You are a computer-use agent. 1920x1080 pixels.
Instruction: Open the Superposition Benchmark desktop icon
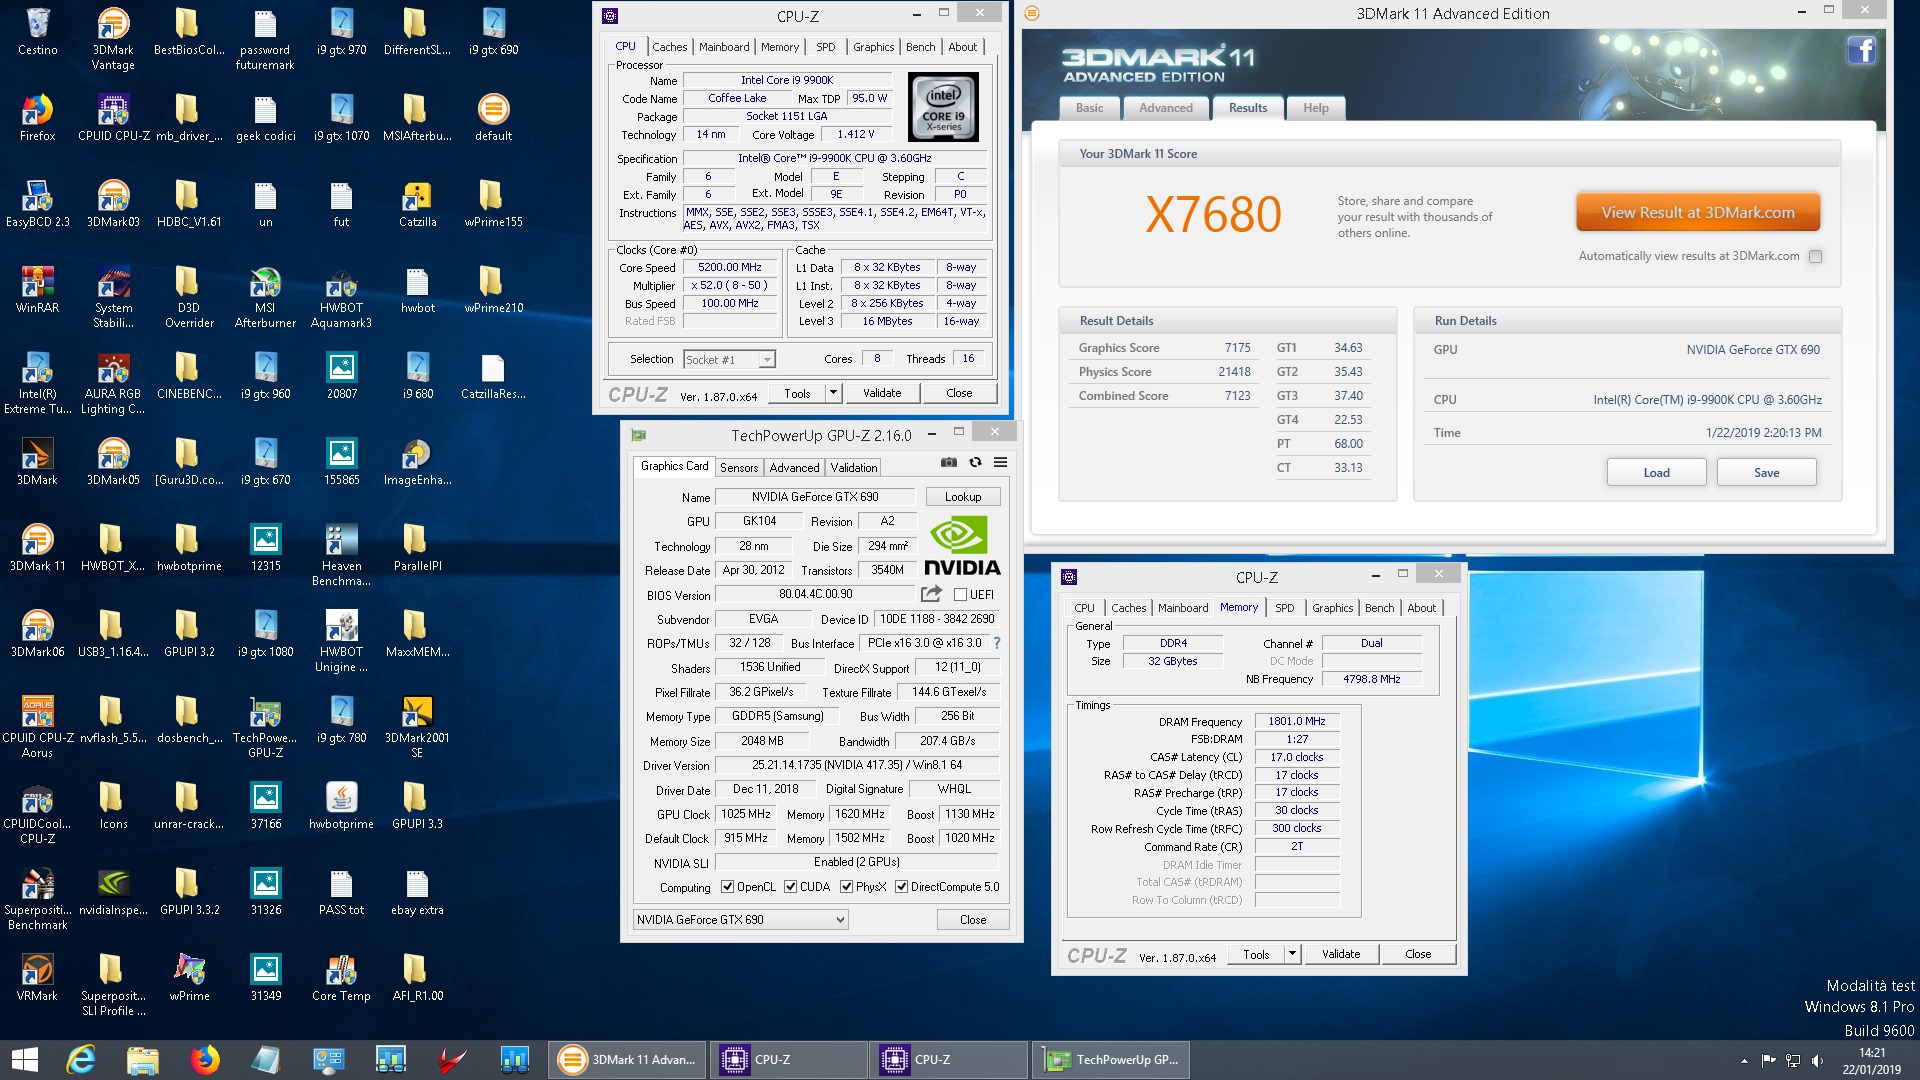38,900
